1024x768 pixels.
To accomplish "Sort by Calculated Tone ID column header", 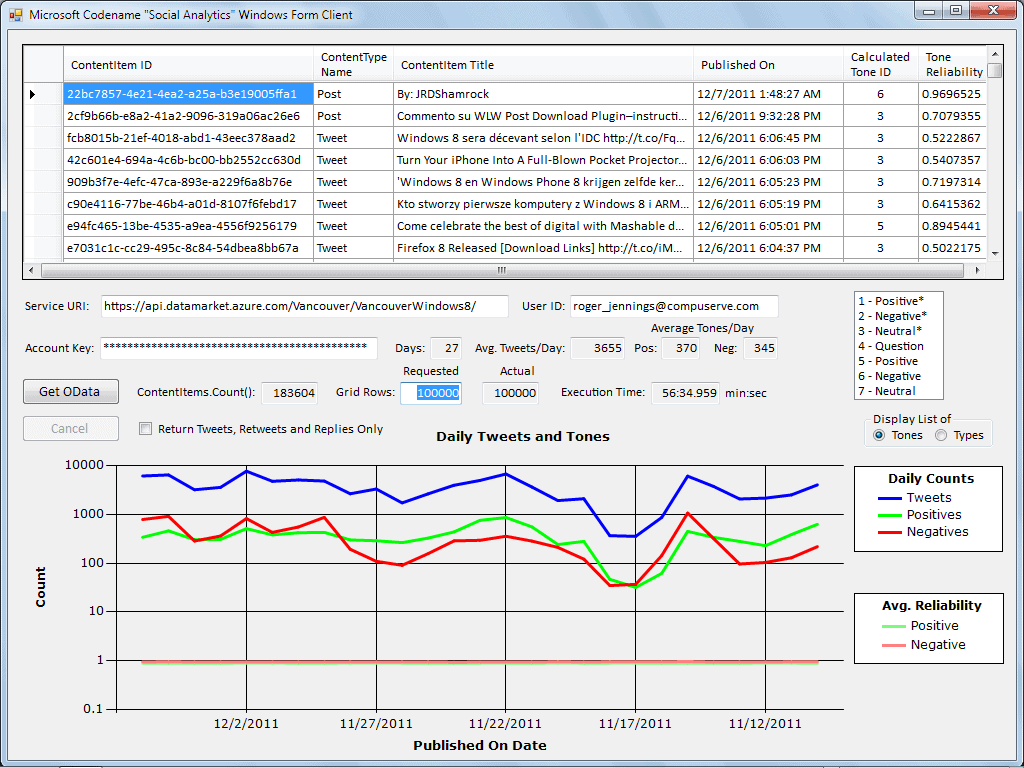I will pyautogui.click(x=880, y=65).
